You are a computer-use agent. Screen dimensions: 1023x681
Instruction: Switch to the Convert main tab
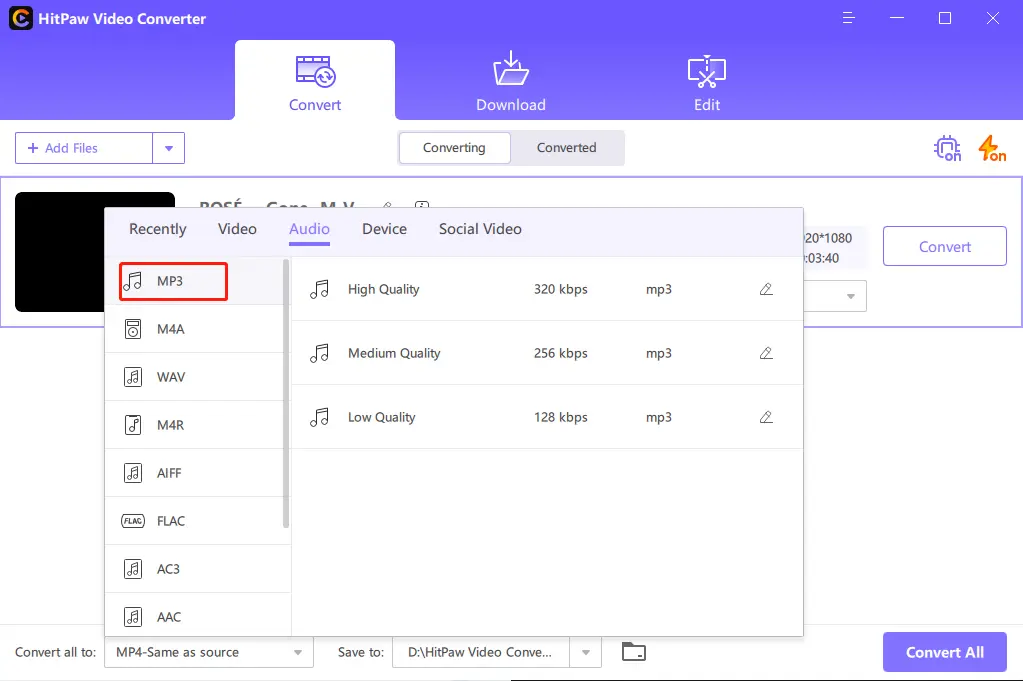315,80
